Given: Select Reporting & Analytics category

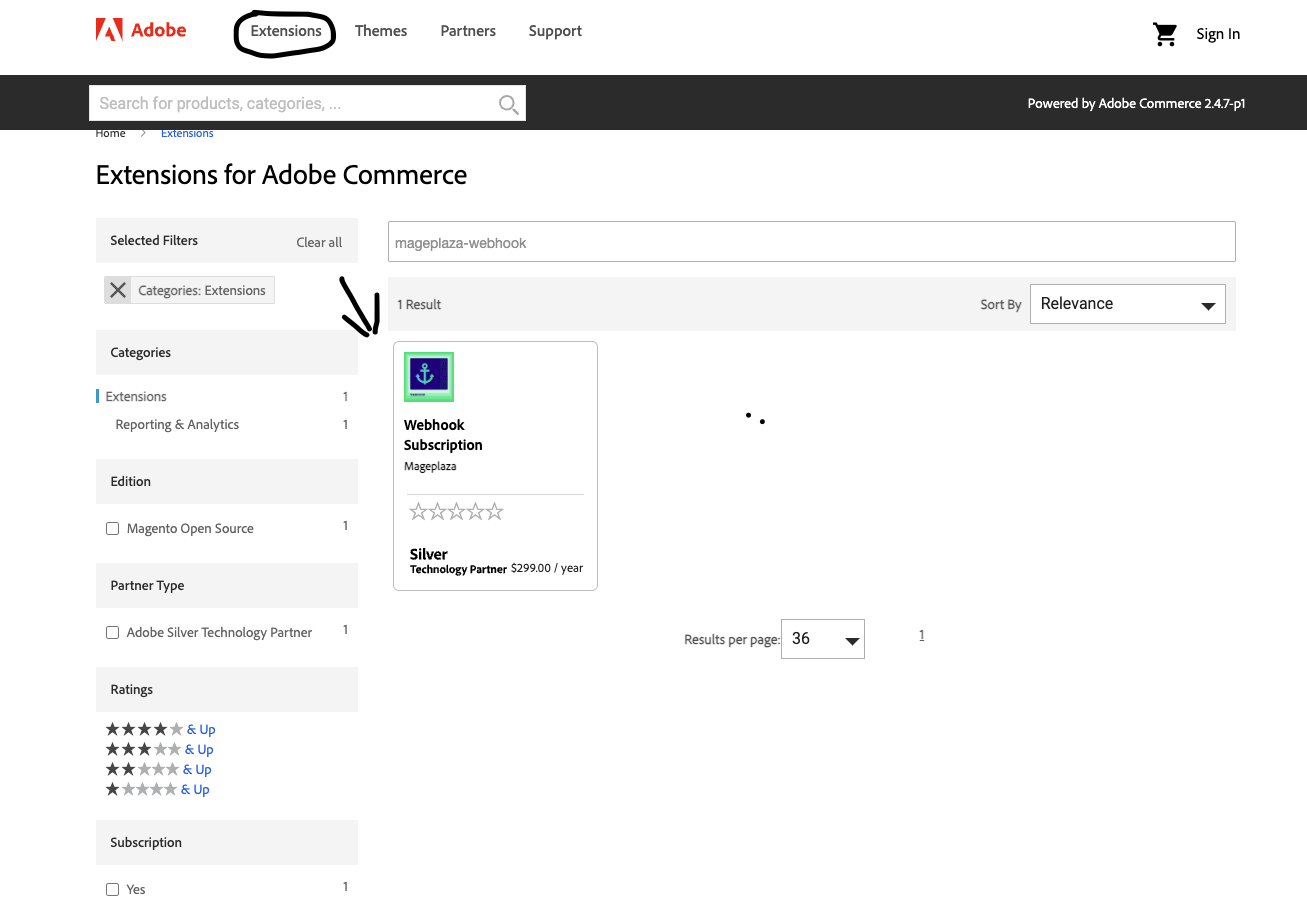Looking at the screenshot, I should point(177,424).
